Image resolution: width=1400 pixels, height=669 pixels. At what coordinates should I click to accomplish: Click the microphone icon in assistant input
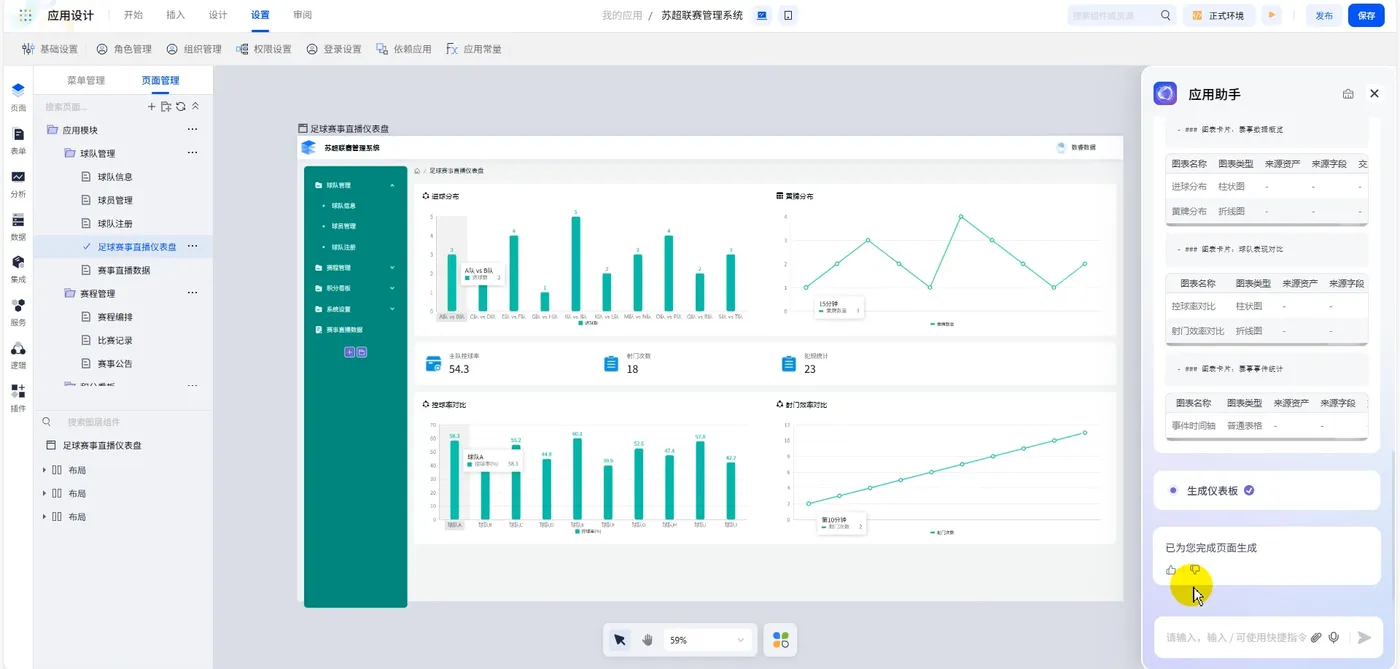click(1334, 637)
